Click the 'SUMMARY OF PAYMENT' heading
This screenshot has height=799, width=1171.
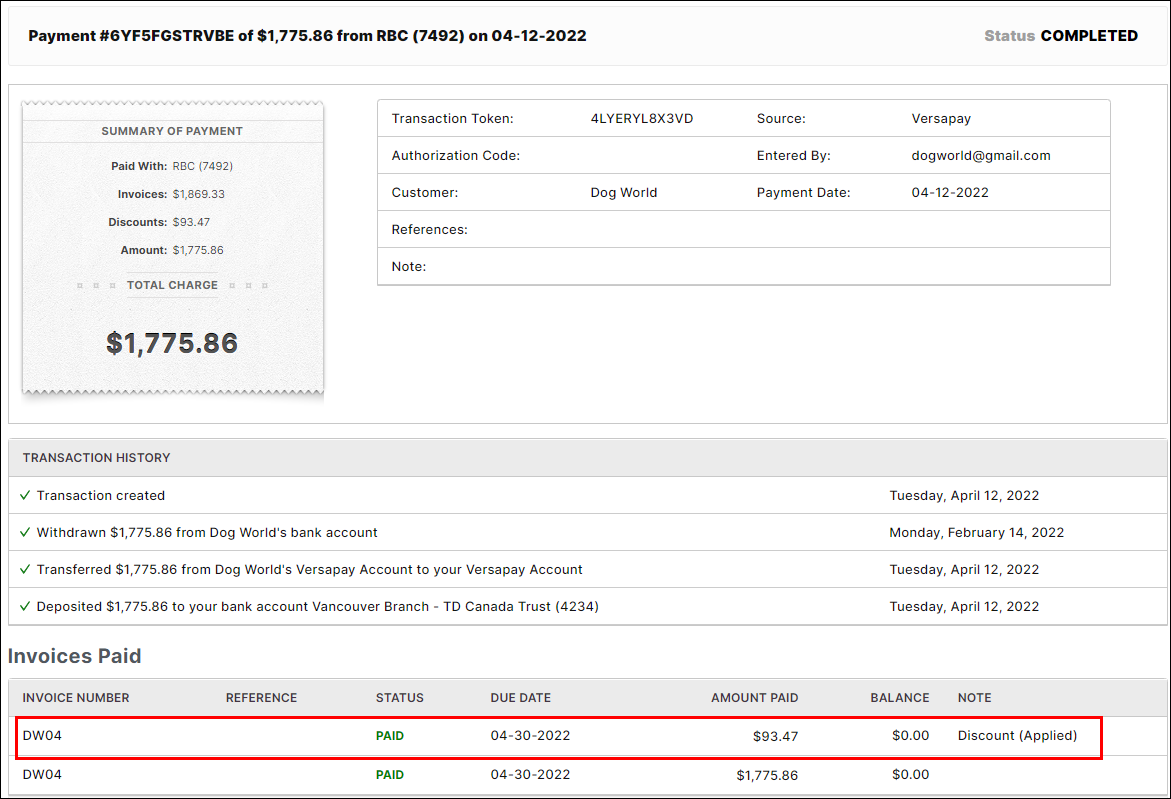point(172,131)
